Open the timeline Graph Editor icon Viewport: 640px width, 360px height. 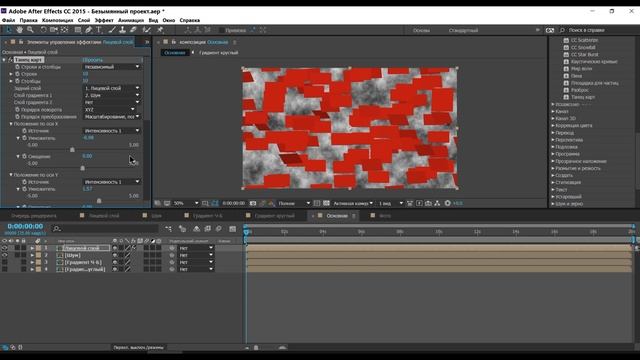(x=233, y=229)
